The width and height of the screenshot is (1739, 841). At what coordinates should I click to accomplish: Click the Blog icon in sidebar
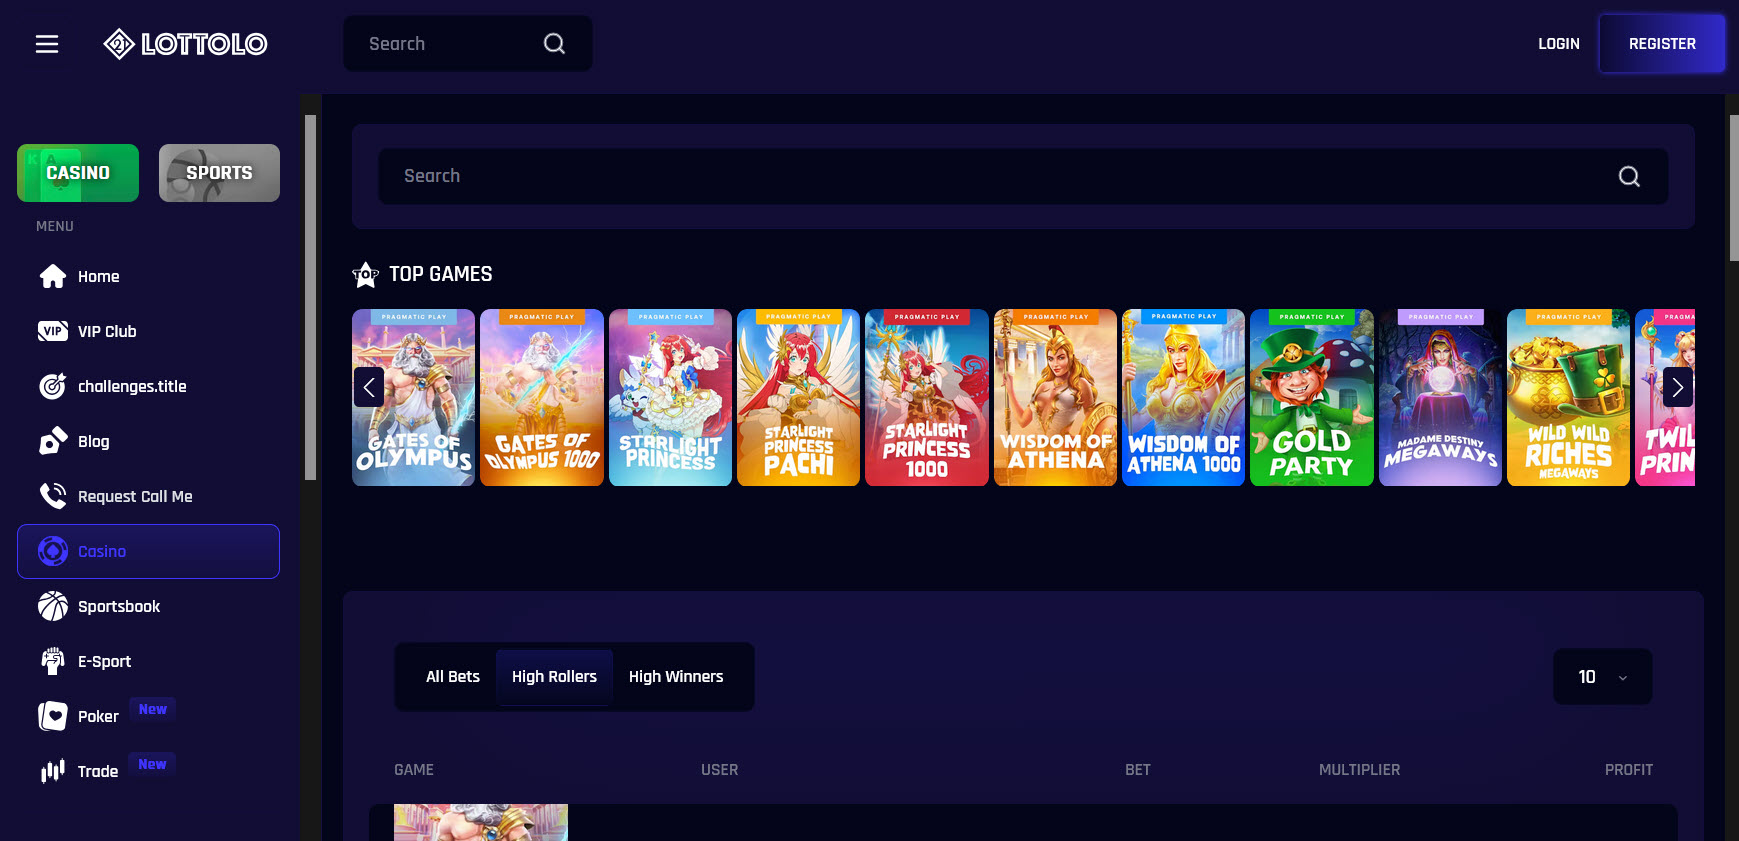[x=53, y=442]
